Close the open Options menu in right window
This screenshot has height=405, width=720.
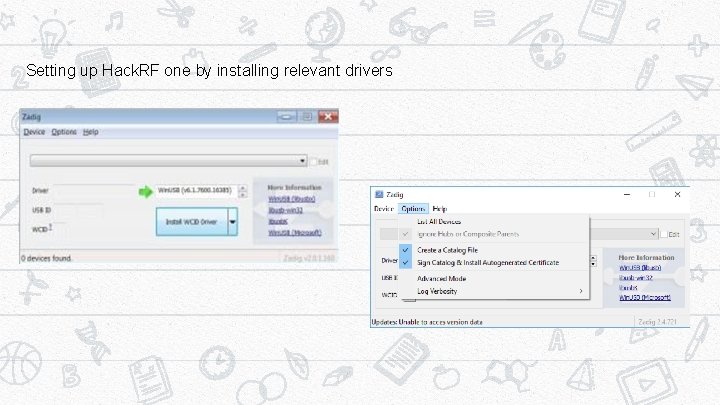(413, 208)
